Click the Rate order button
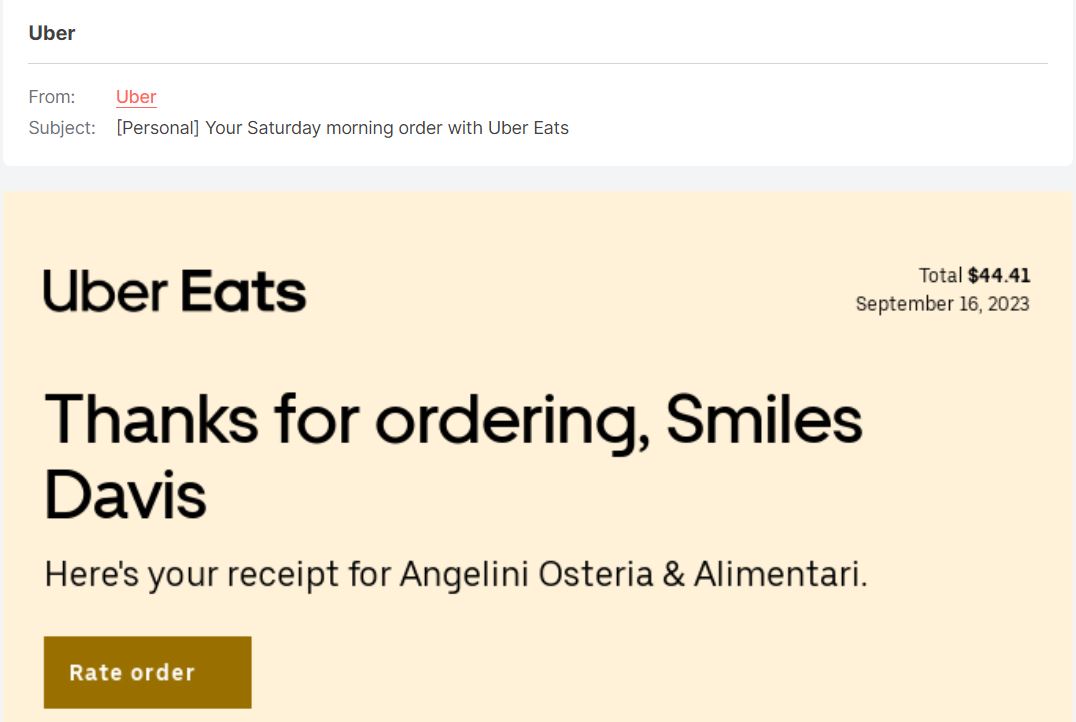The image size is (1076, 722). click(147, 672)
